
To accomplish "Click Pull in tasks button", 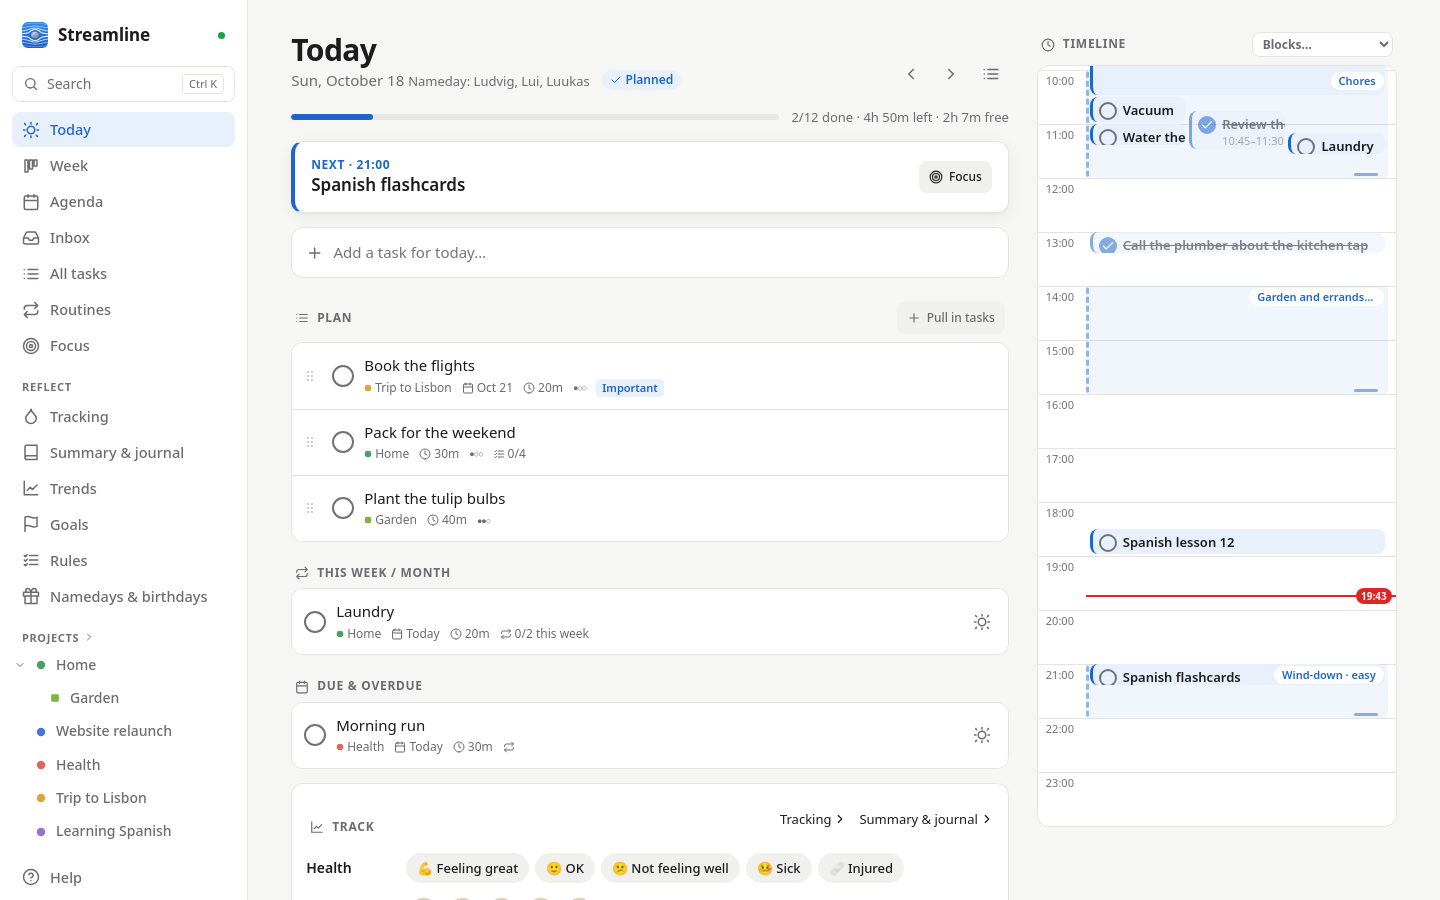I will point(950,318).
